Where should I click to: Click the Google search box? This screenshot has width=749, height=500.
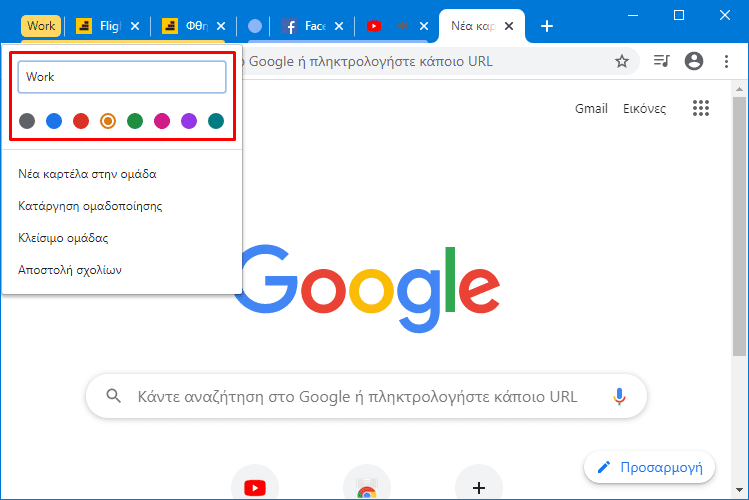[366, 396]
